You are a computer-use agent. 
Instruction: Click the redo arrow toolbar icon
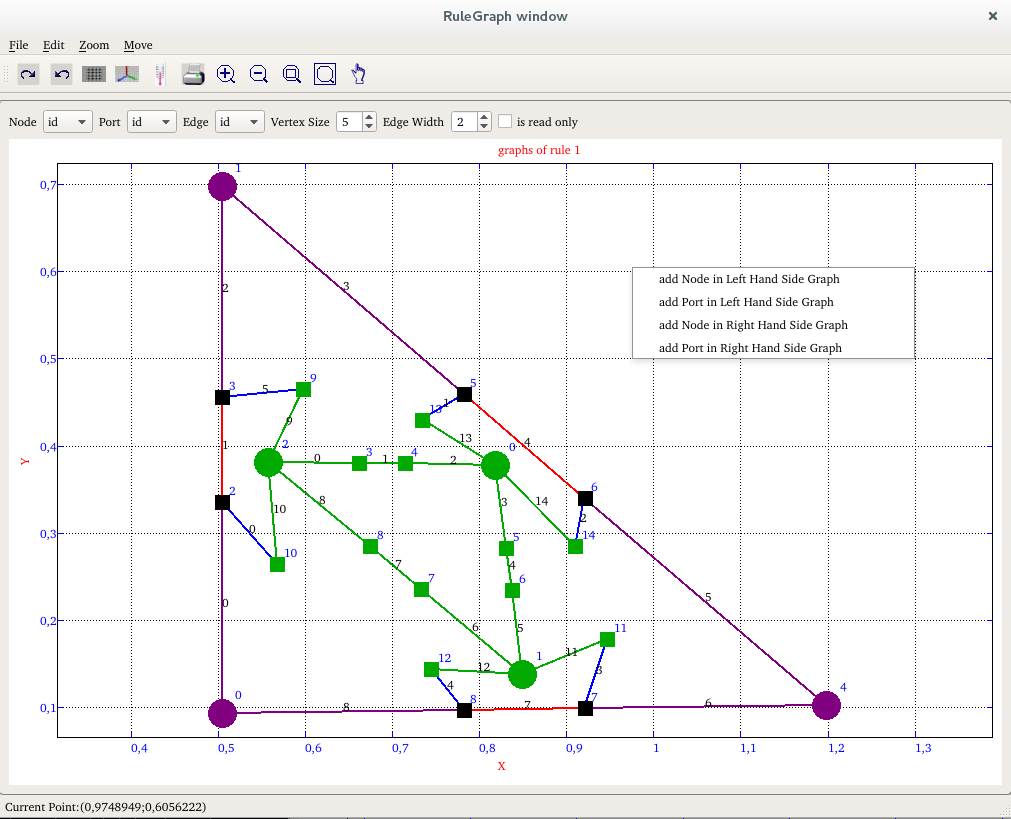[28, 74]
